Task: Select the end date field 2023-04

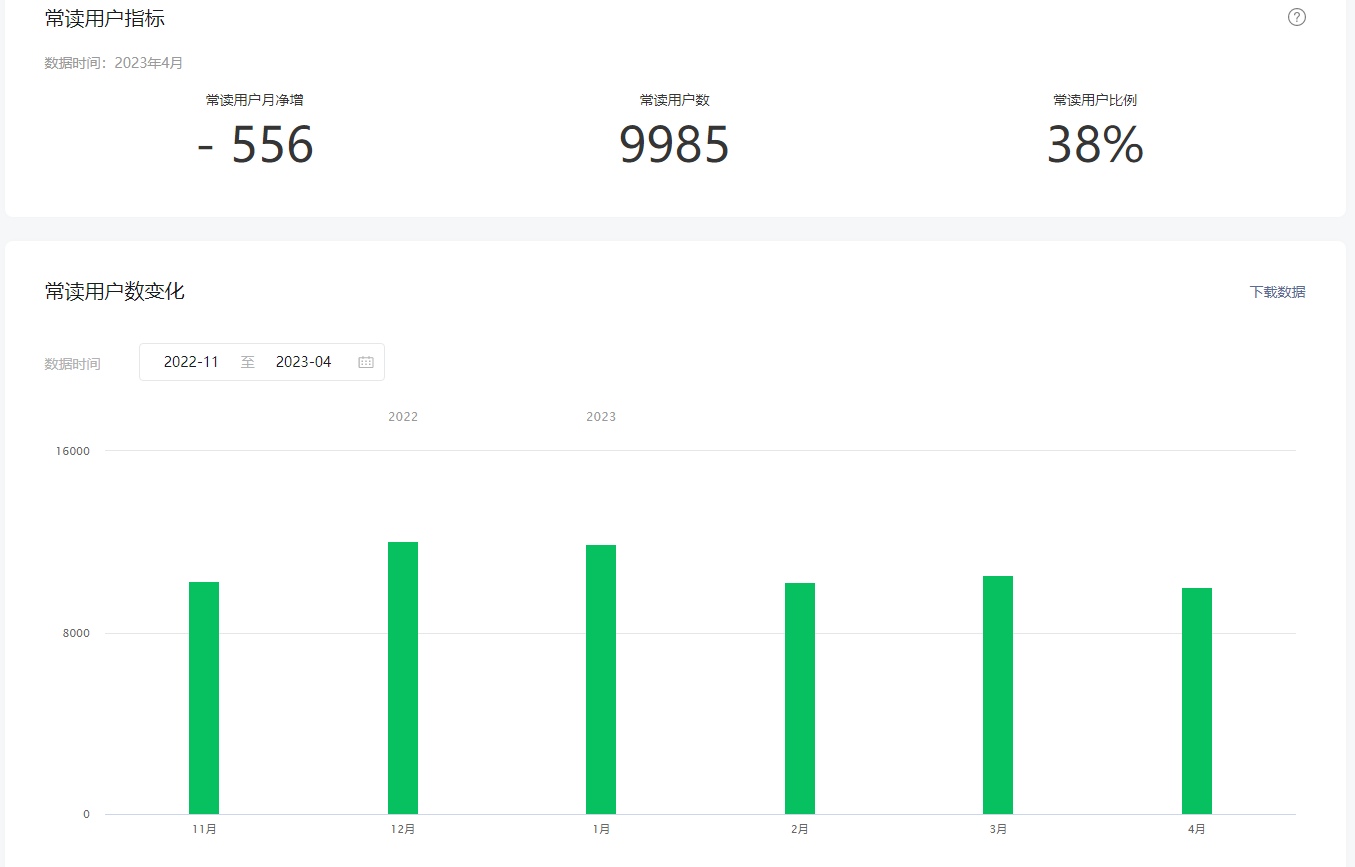Action: [x=303, y=362]
